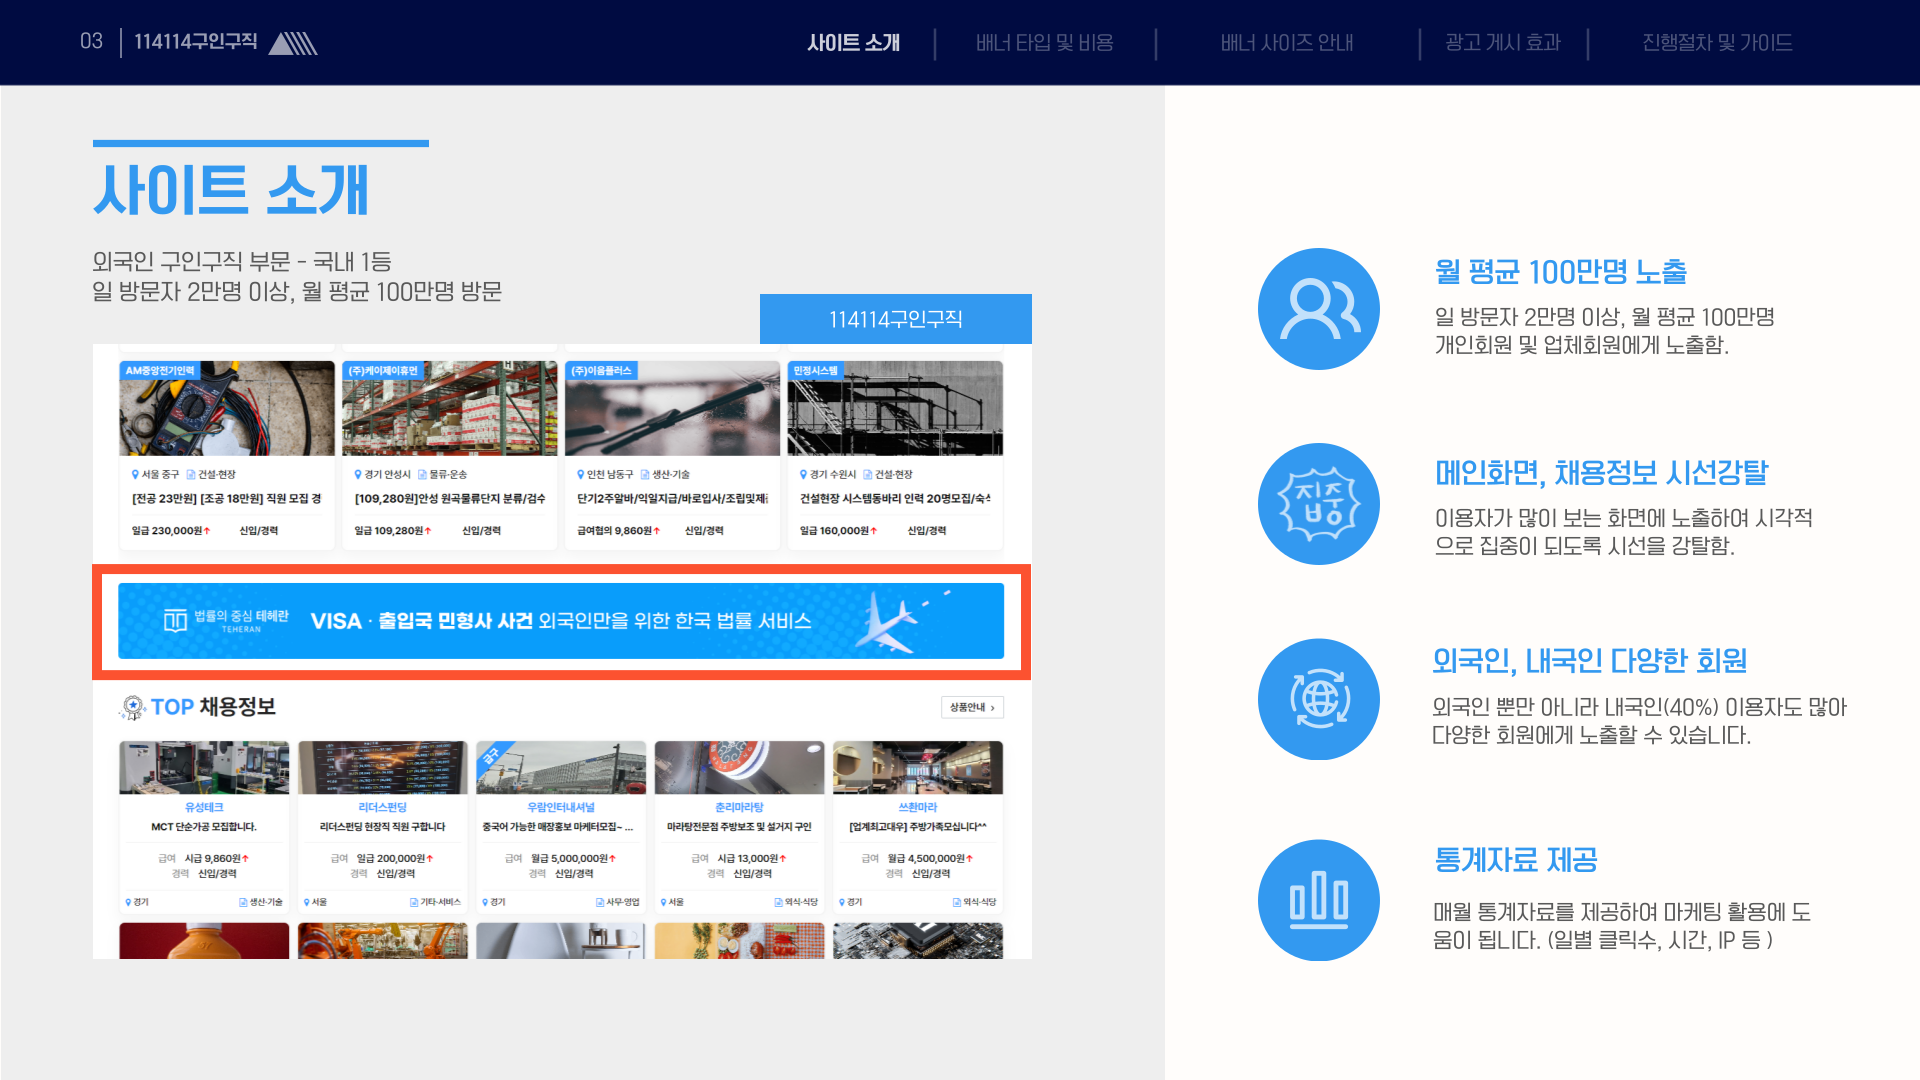This screenshot has height=1080, width=1920.
Task: Click the 우람인터내셔널 company name
Action: [x=561, y=807]
